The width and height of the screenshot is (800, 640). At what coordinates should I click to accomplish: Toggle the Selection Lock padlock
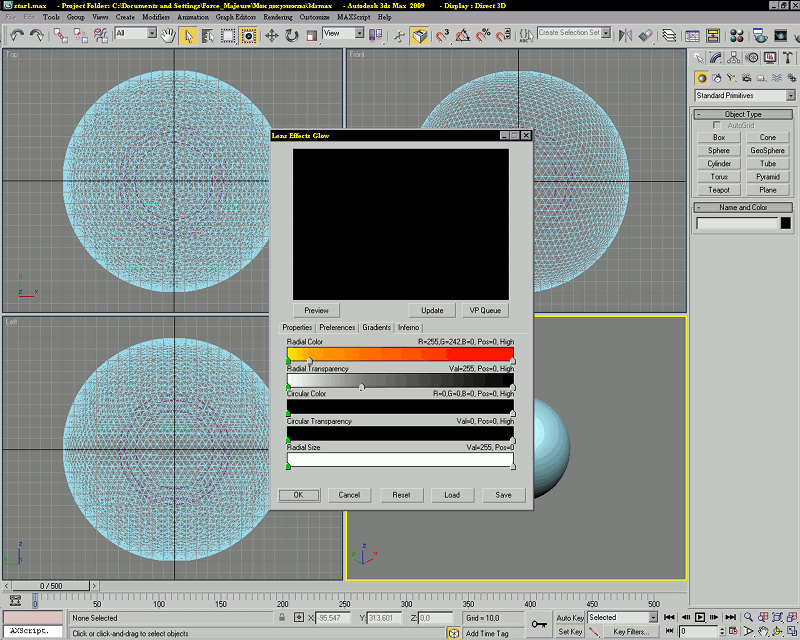282,618
